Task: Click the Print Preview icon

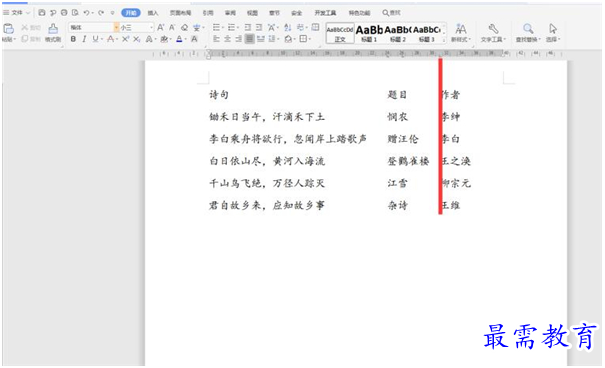Action: point(75,13)
